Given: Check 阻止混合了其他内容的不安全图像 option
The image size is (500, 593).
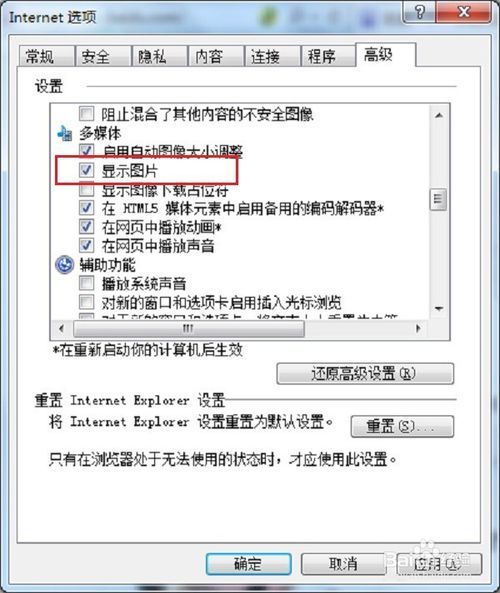Looking at the screenshot, I should click(x=86, y=113).
